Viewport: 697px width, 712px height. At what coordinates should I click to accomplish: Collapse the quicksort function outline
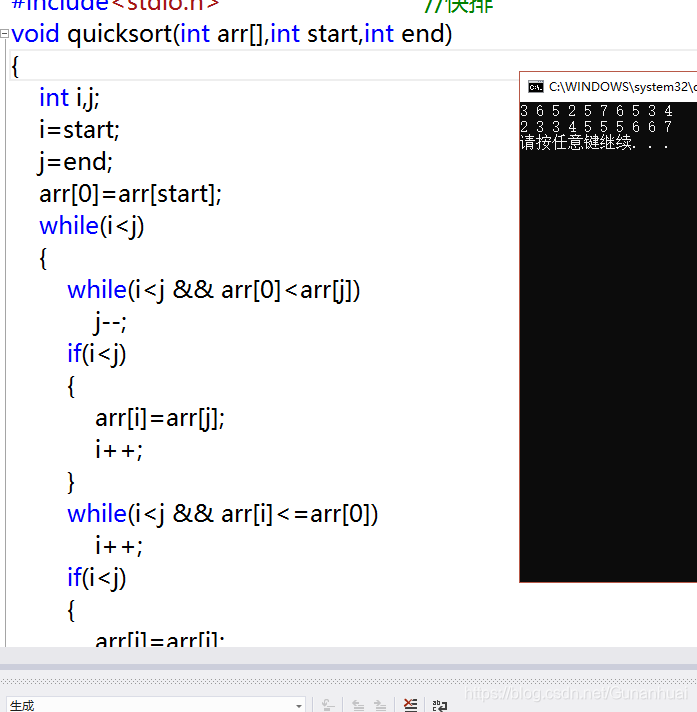pos(4,34)
